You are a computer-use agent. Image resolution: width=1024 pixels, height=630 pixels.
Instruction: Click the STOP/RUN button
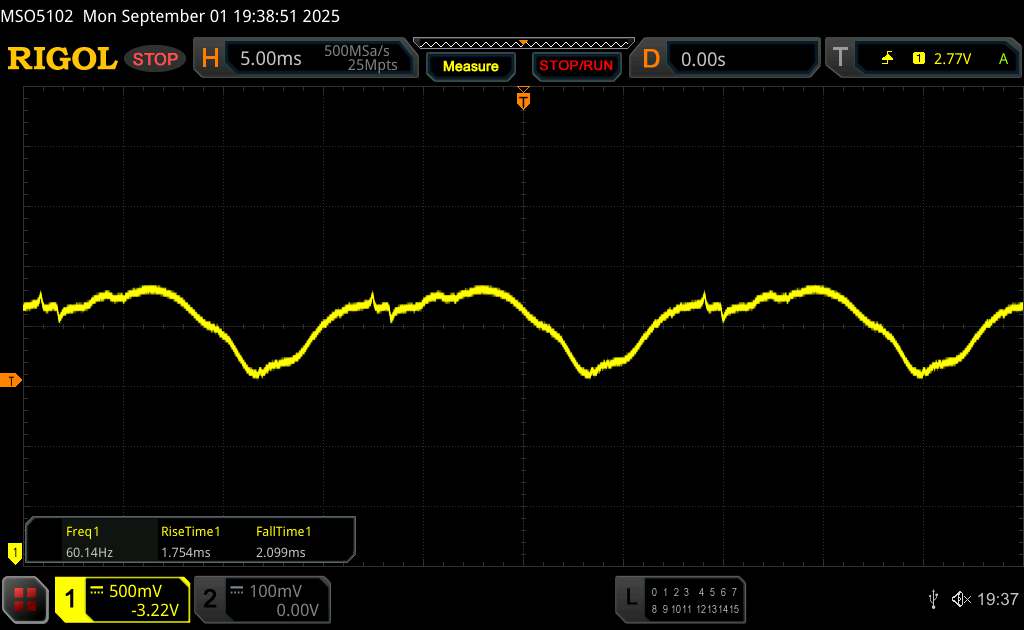click(576, 66)
